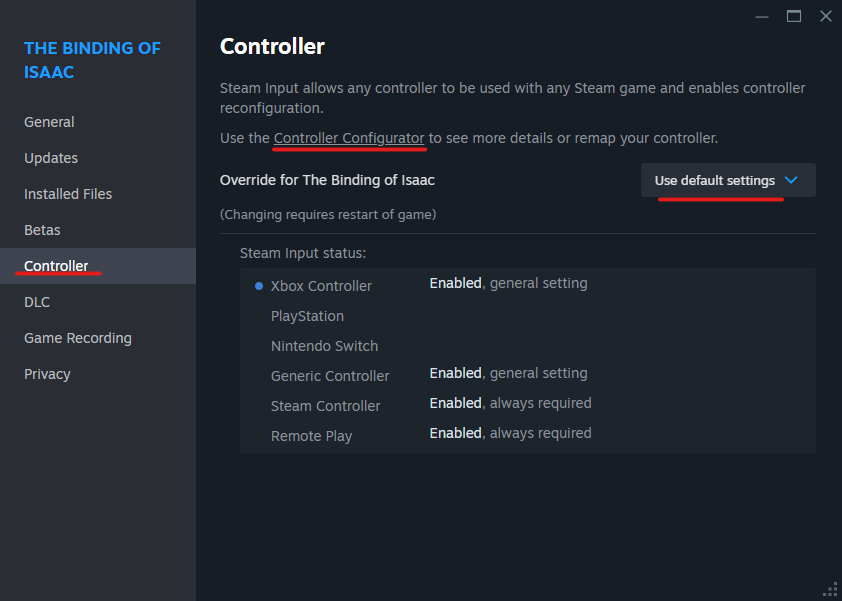Open the Use default settings dropdown
This screenshot has width=842, height=601.
pos(715,181)
